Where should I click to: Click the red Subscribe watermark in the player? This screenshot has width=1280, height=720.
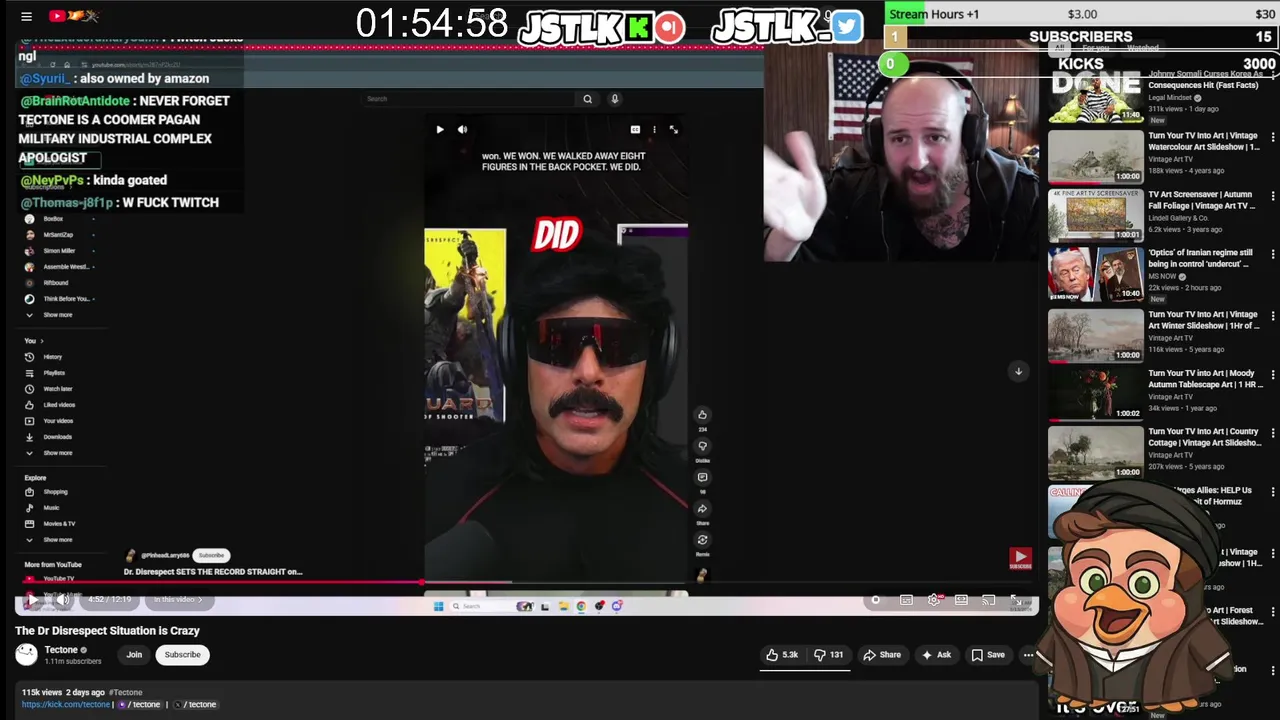point(1020,558)
